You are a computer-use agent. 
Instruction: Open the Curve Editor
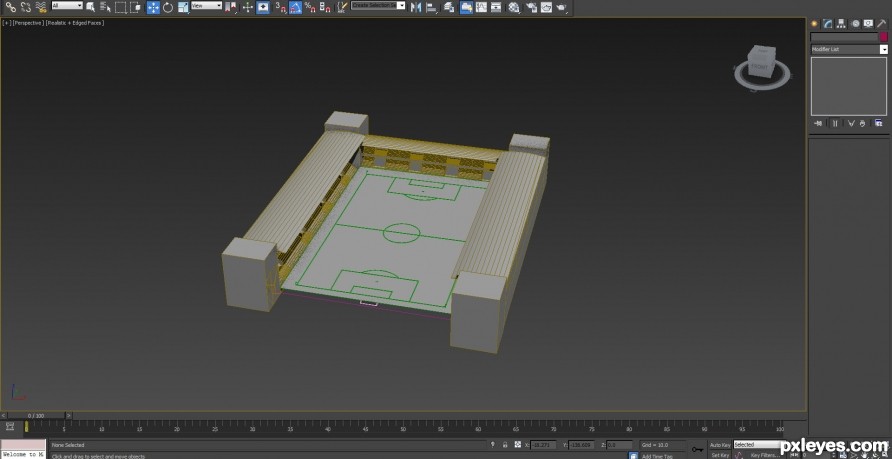[481, 7]
